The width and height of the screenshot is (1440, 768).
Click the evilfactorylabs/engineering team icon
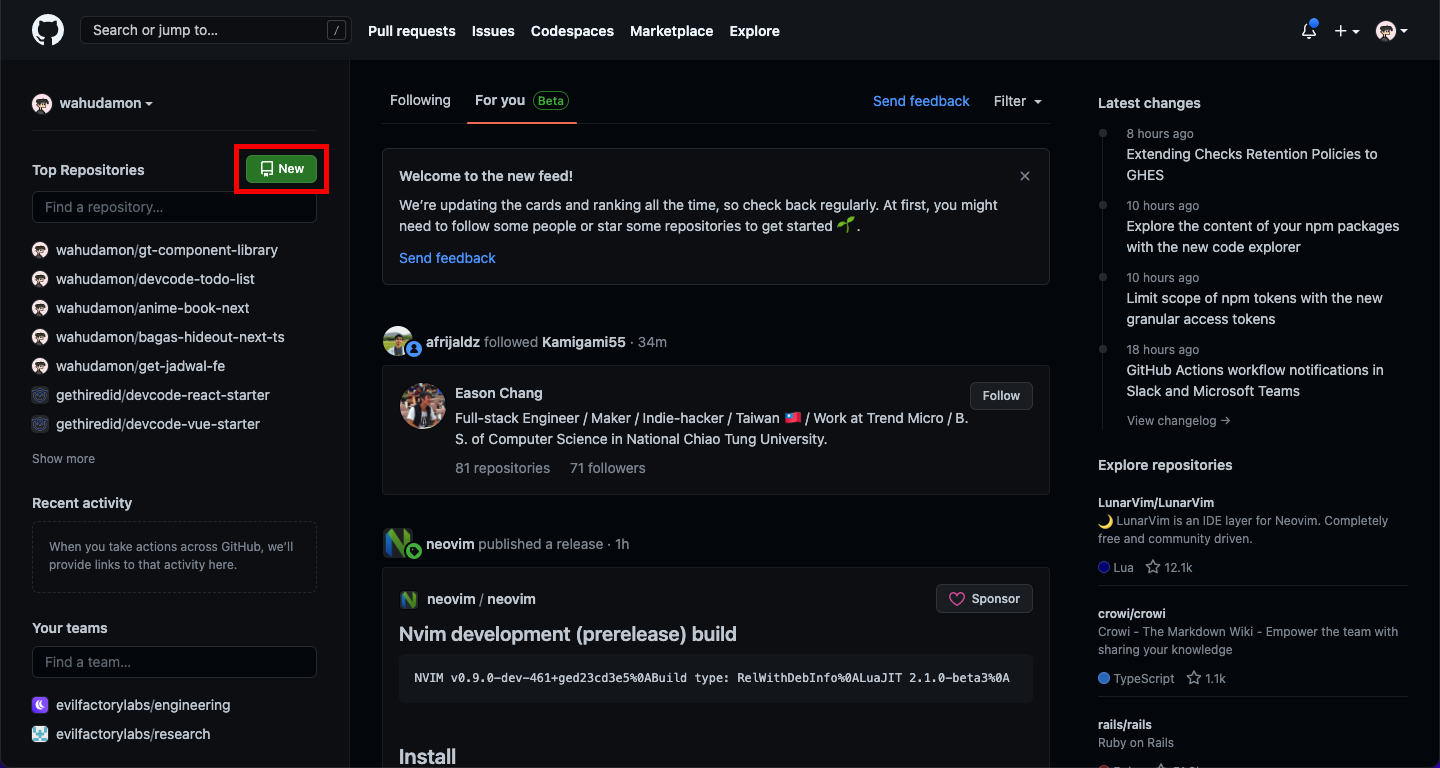[40, 705]
